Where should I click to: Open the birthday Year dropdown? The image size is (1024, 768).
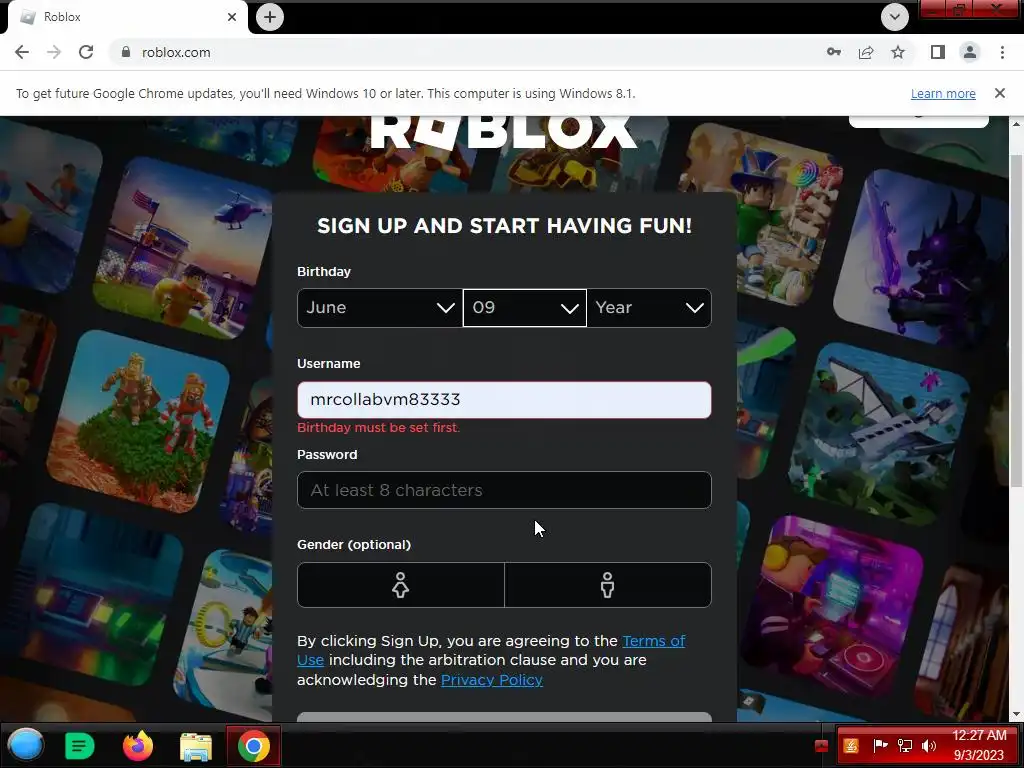[649, 308]
